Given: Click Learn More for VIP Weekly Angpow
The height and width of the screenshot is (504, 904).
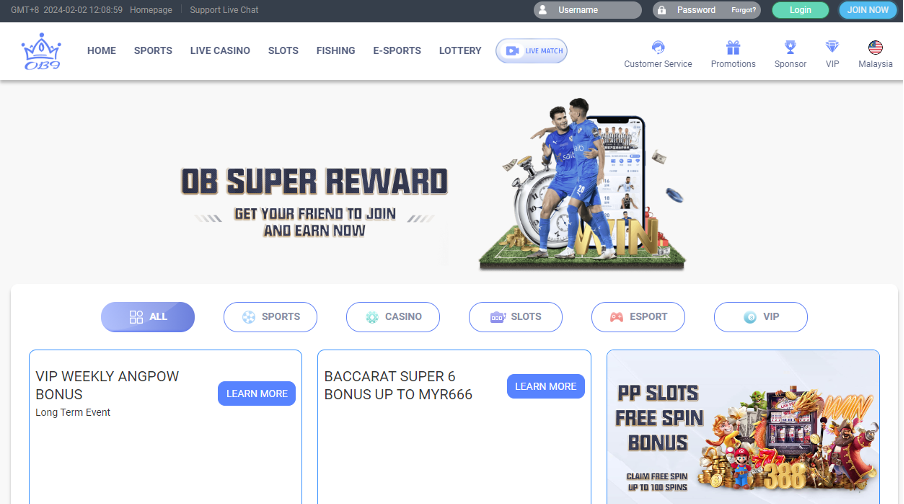Looking at the screenshot, I should (257, 393).
